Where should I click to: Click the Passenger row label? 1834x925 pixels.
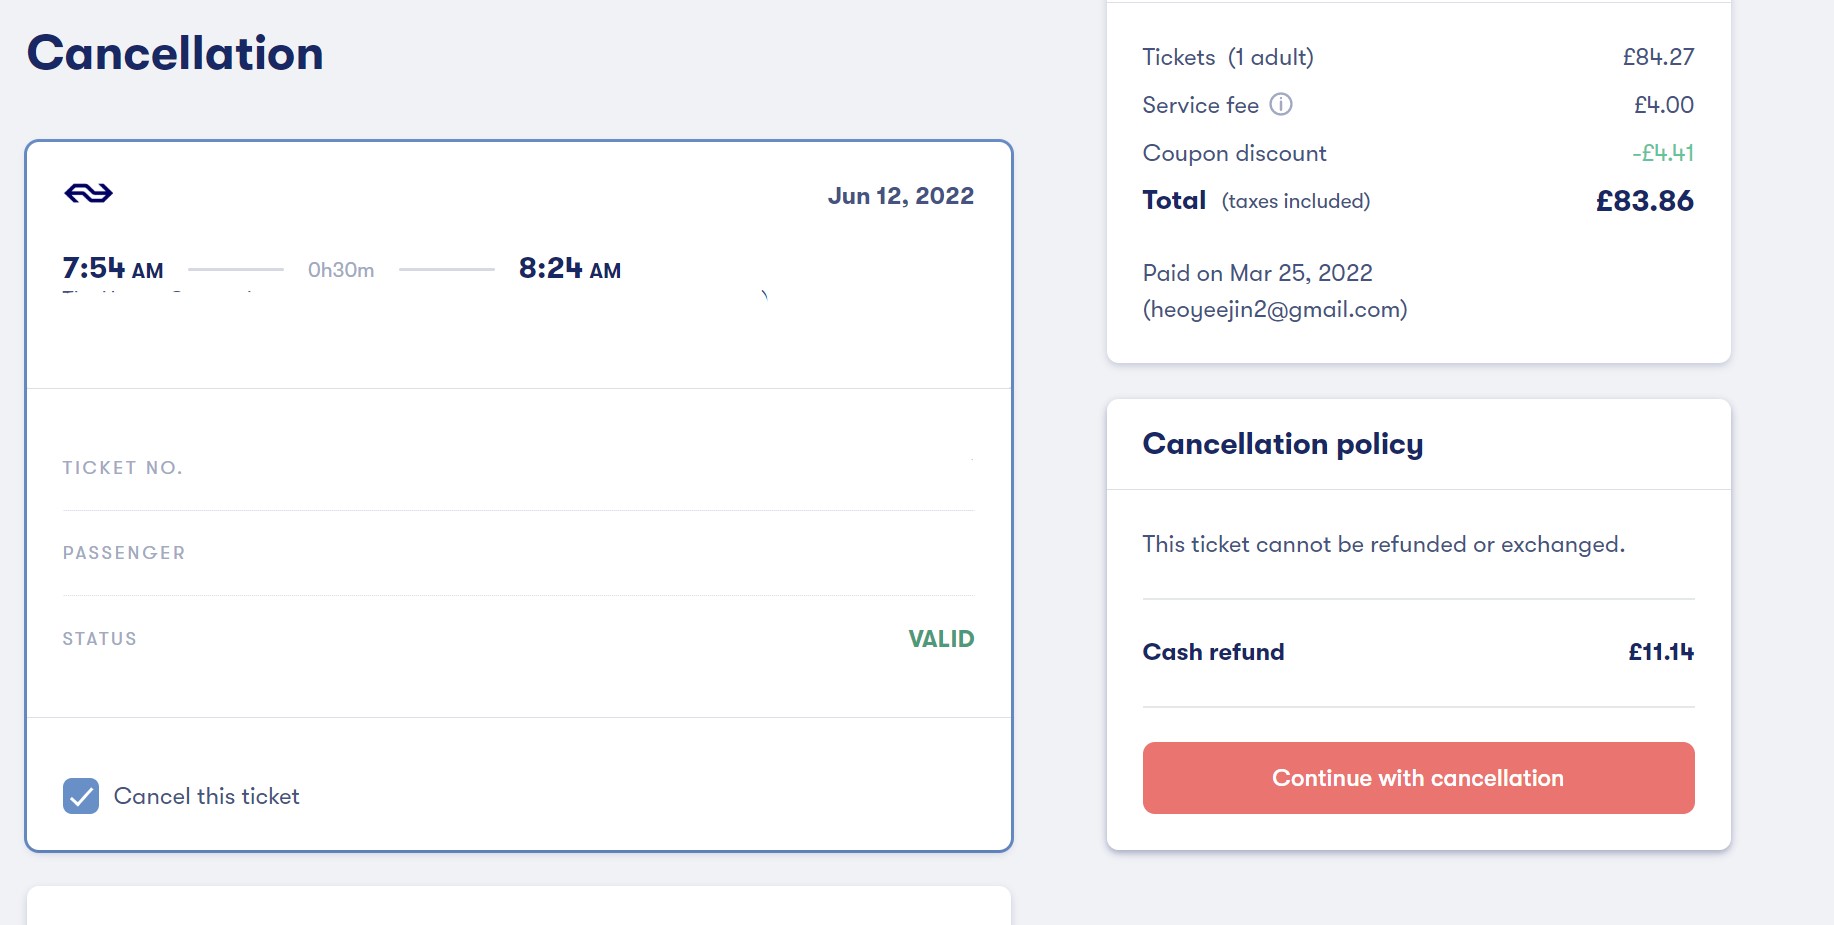coord(124,553)
